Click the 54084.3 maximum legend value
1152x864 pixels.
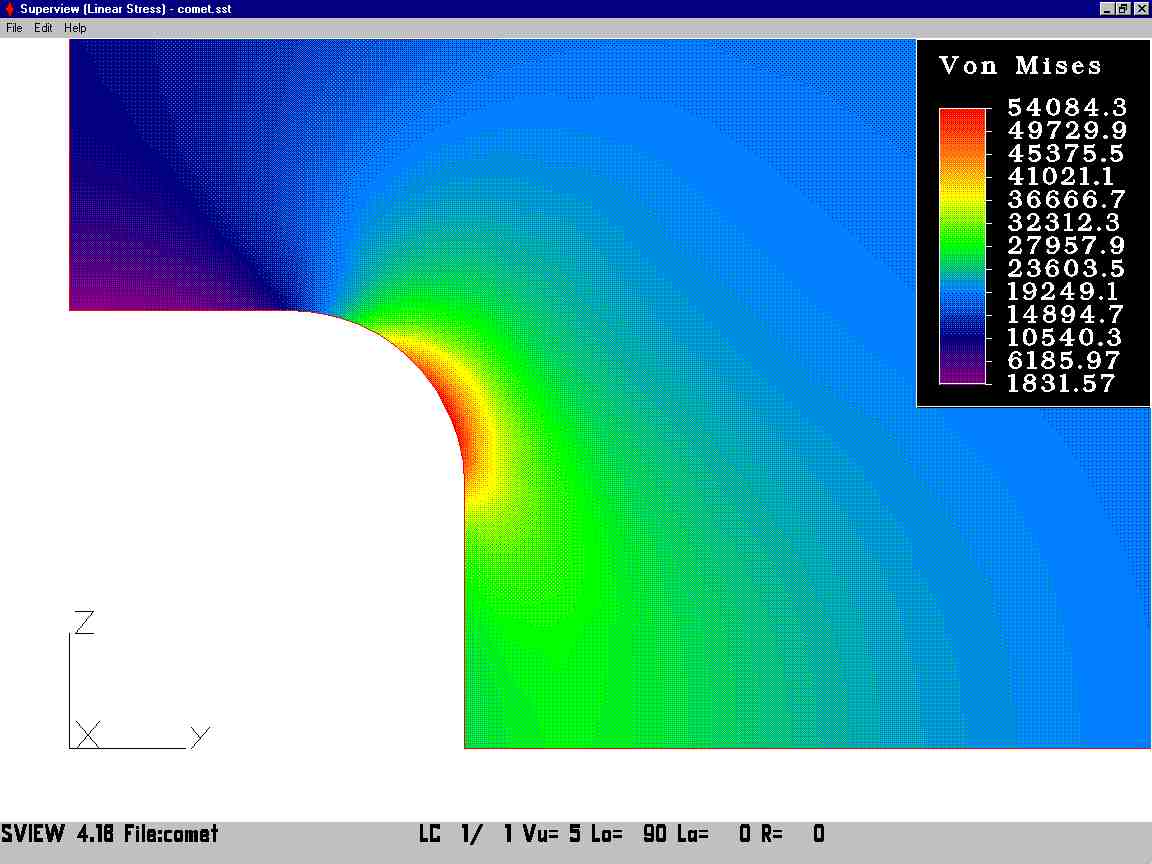1067,107
